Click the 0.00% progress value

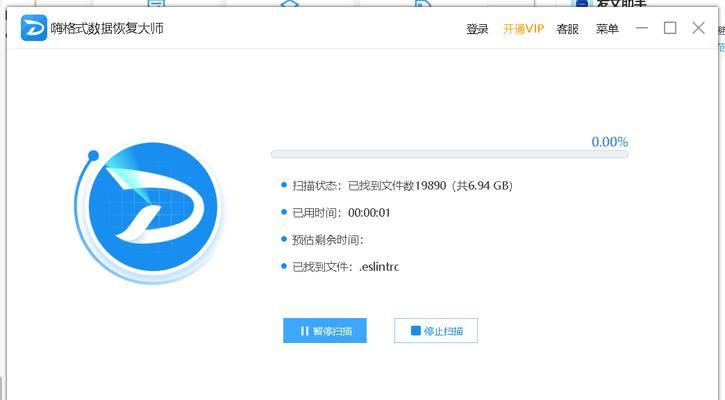(x=610, y=142)
